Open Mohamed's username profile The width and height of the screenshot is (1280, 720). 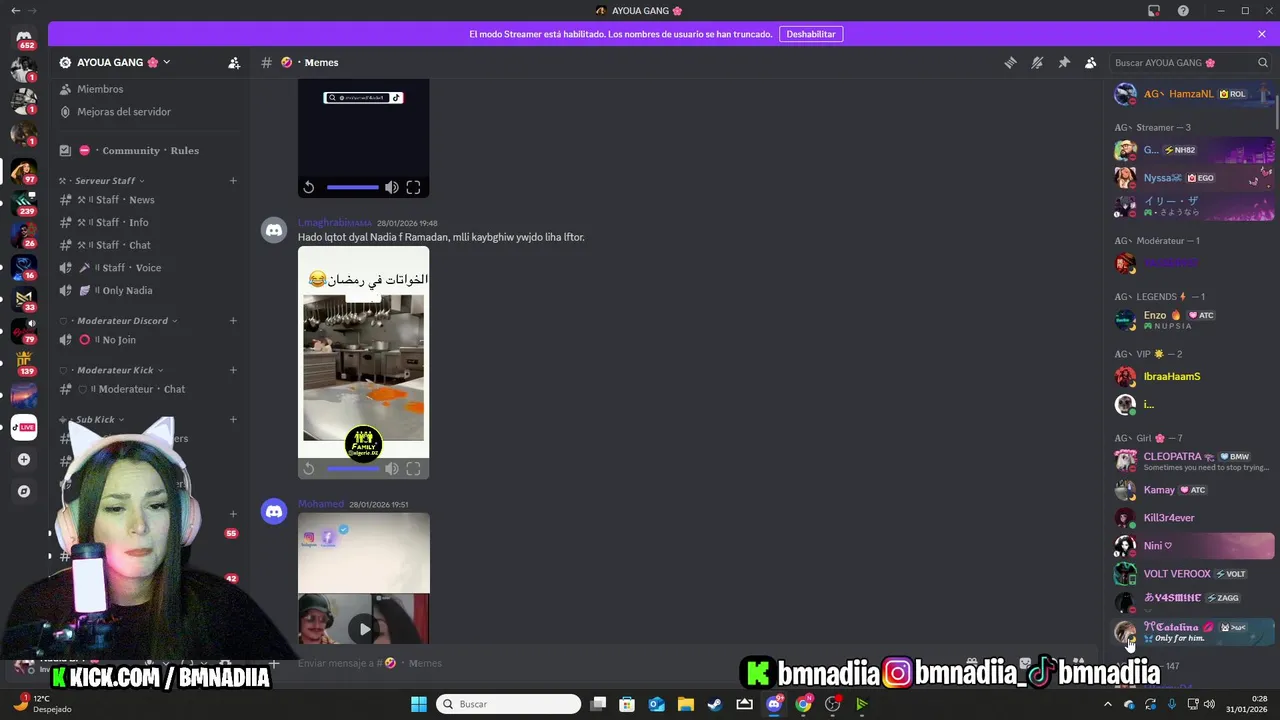click(x=321, y=504)
